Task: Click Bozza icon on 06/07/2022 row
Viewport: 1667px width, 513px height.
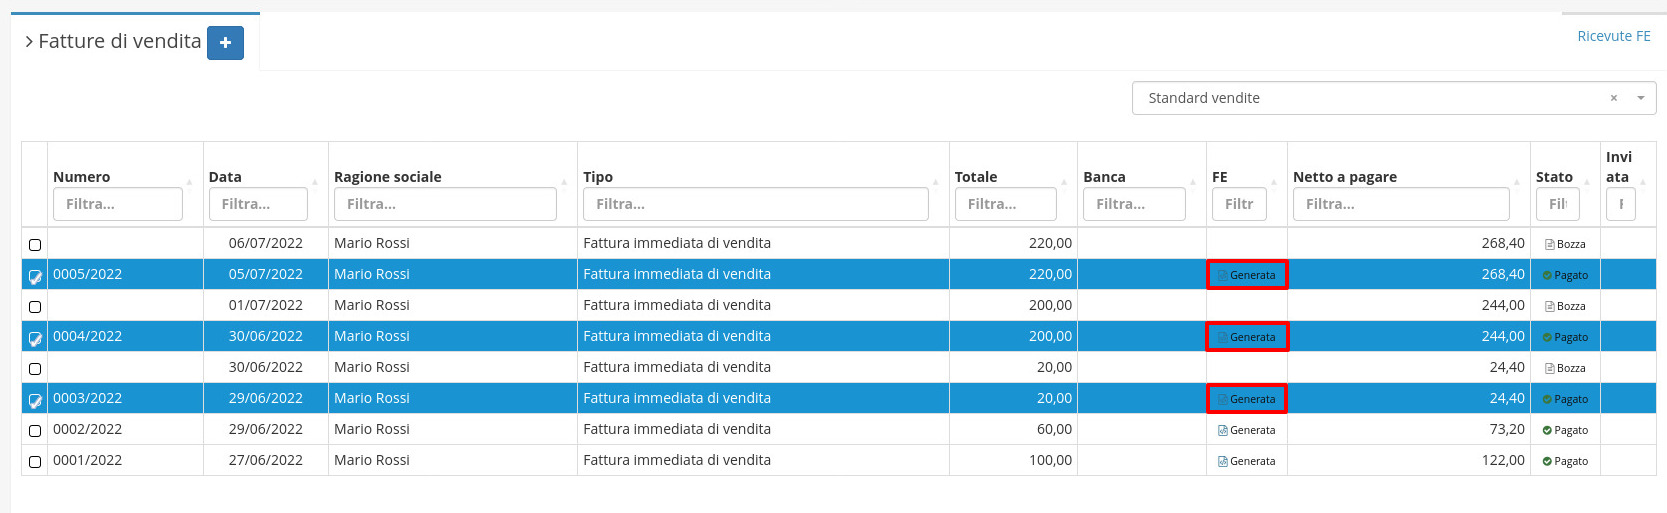Action: (x=1549, y=244)
